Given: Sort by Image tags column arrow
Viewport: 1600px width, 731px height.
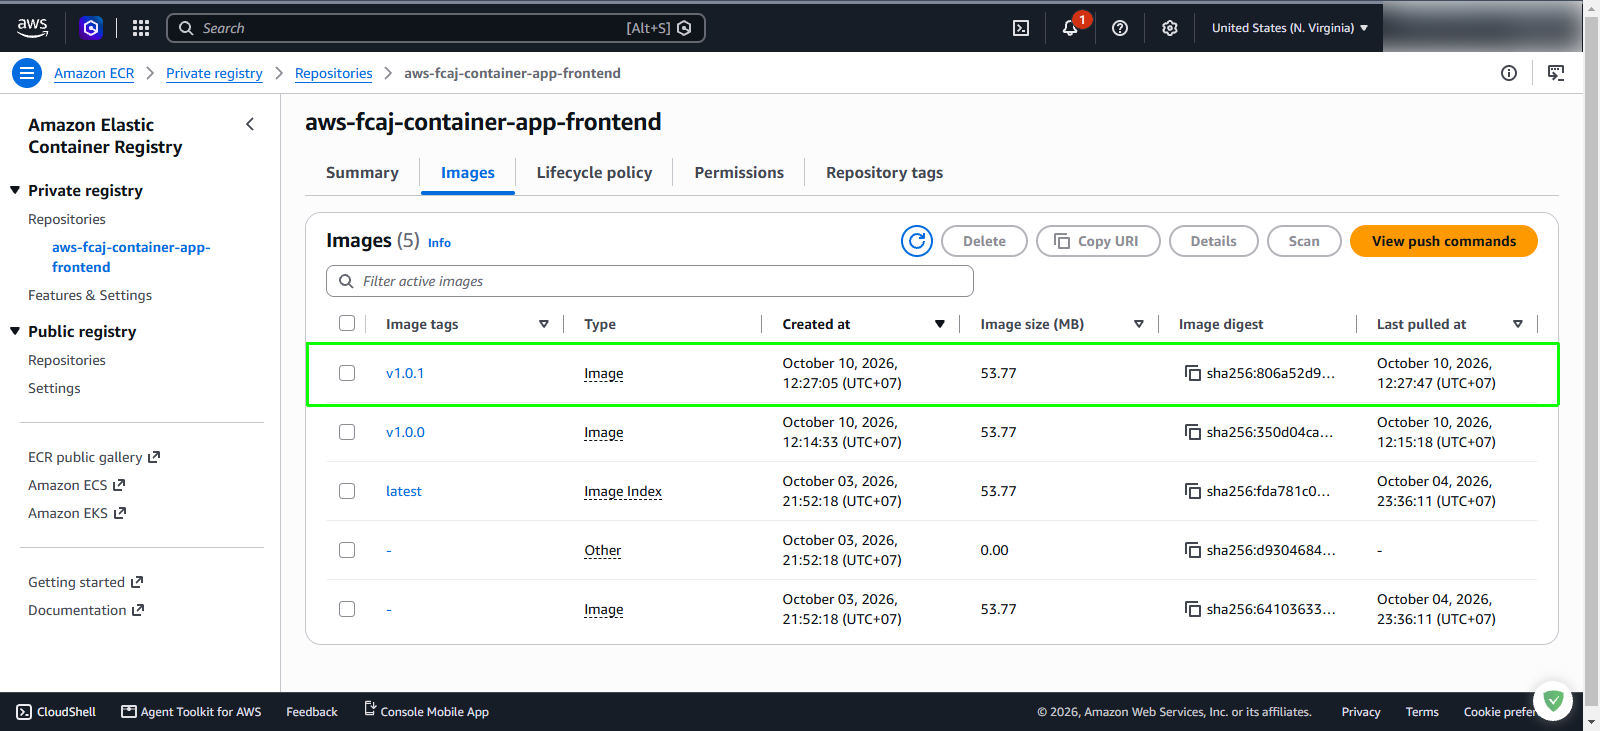Looking at the screenshot, I should click(544, 324).
